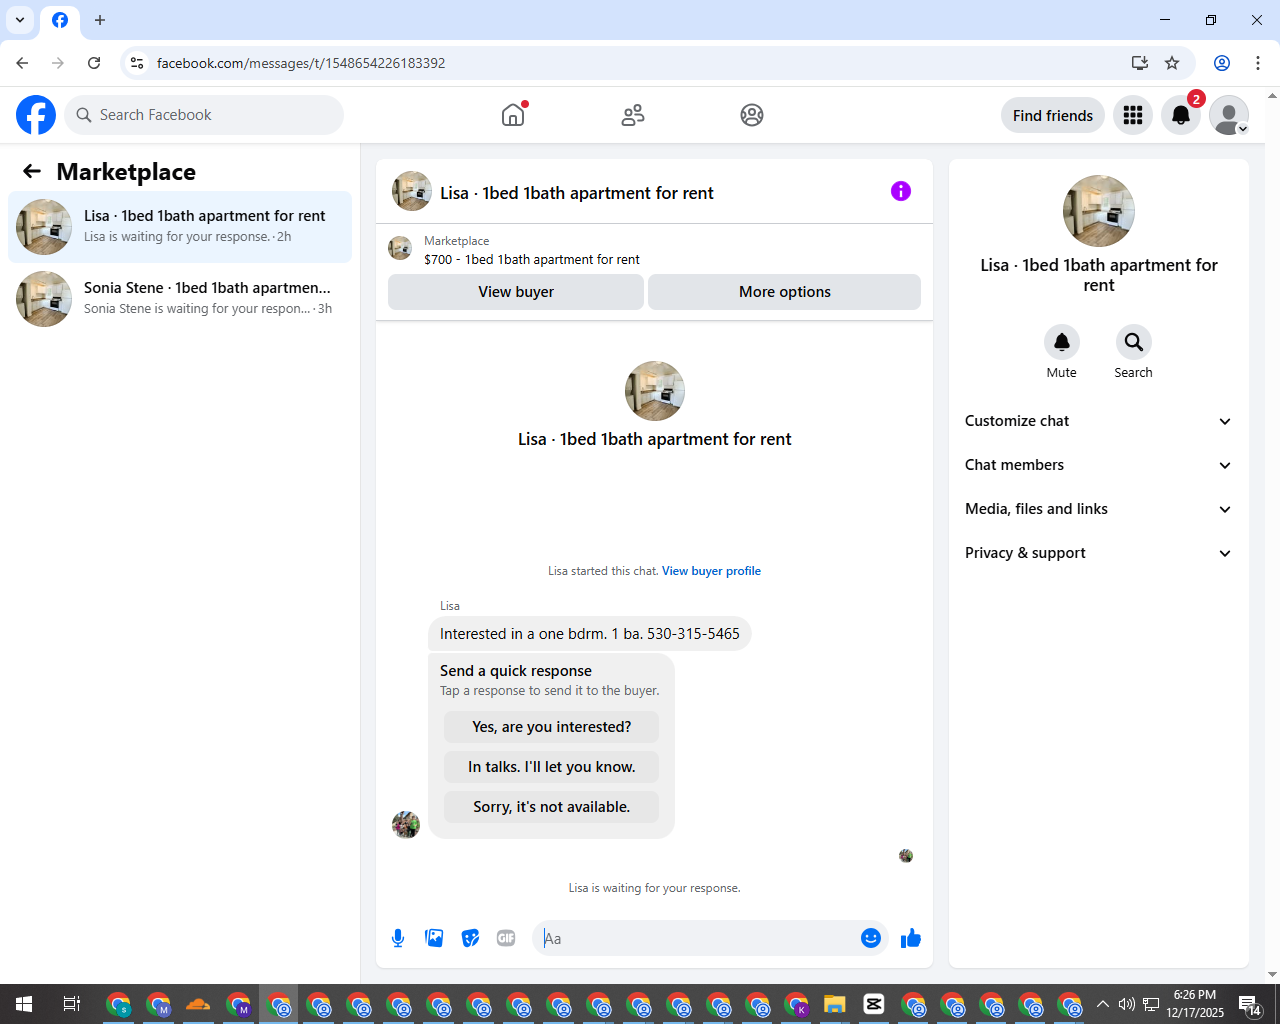
Task: Click Lisa's sender avatar beside the message
Action: pyautogui.click(x=406, y=825)
